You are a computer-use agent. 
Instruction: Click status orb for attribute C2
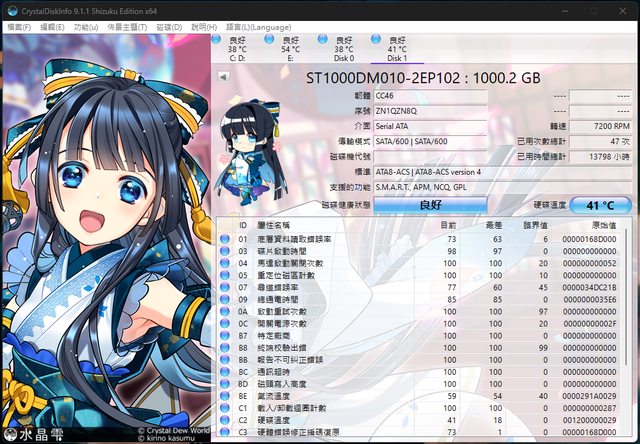point(225,421)
